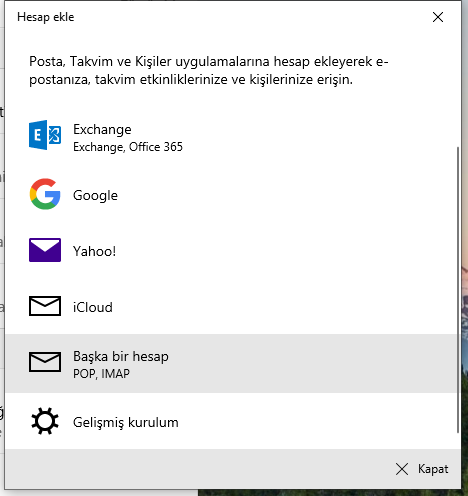Click the account list vertical scrollbar

pyautogui.click(x=458, y=289)
